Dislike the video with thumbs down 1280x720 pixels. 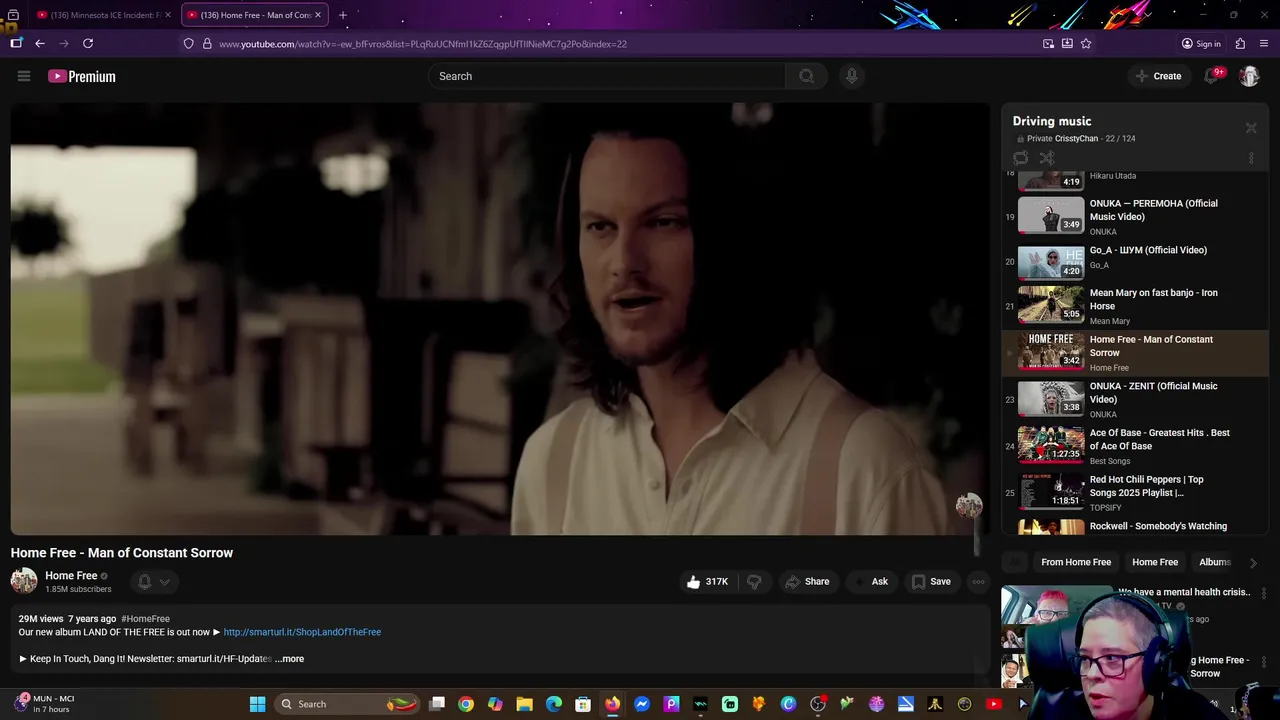[754, 581]
